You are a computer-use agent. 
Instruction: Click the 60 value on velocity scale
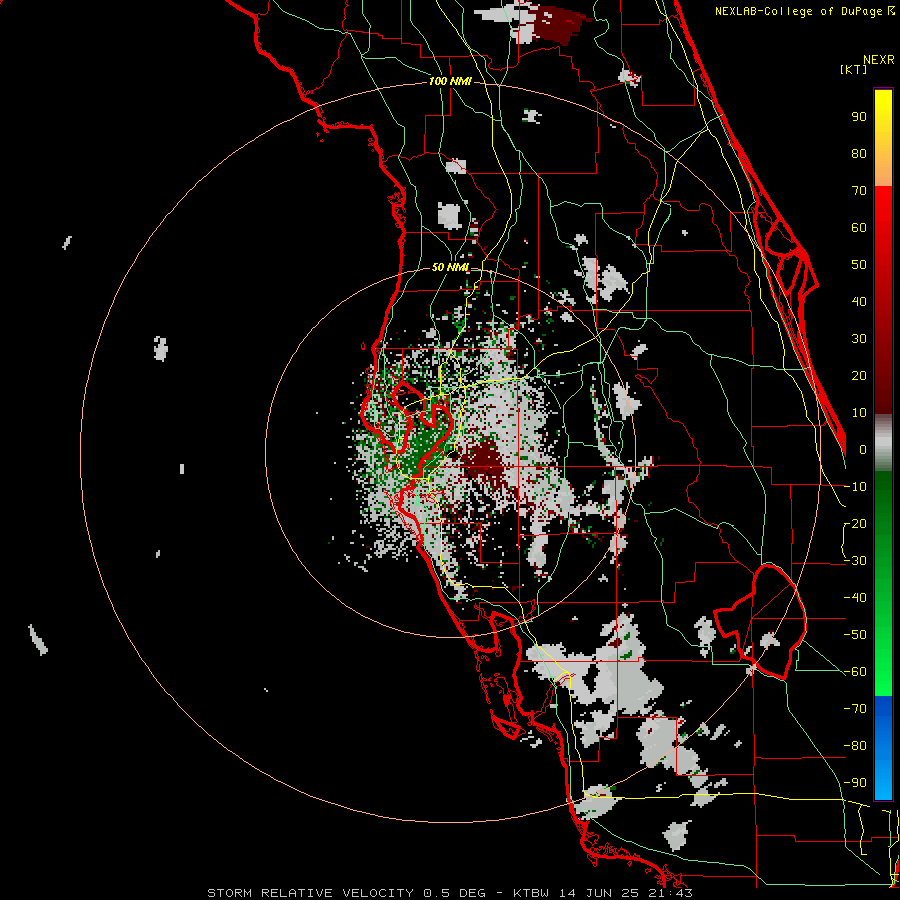[x=859, y=228]
